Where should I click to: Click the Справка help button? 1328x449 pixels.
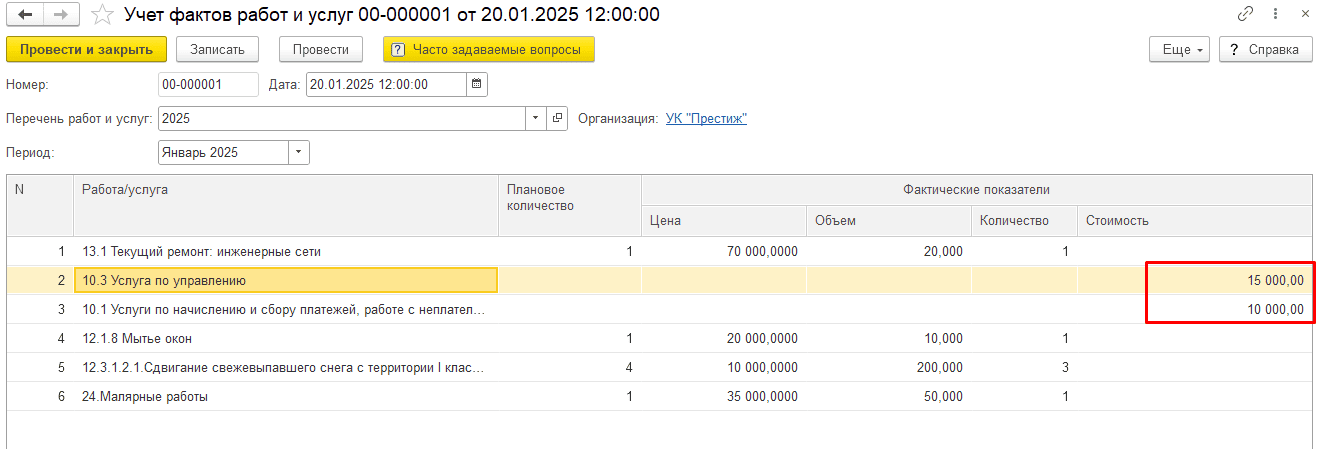(x=1265, y=49)
